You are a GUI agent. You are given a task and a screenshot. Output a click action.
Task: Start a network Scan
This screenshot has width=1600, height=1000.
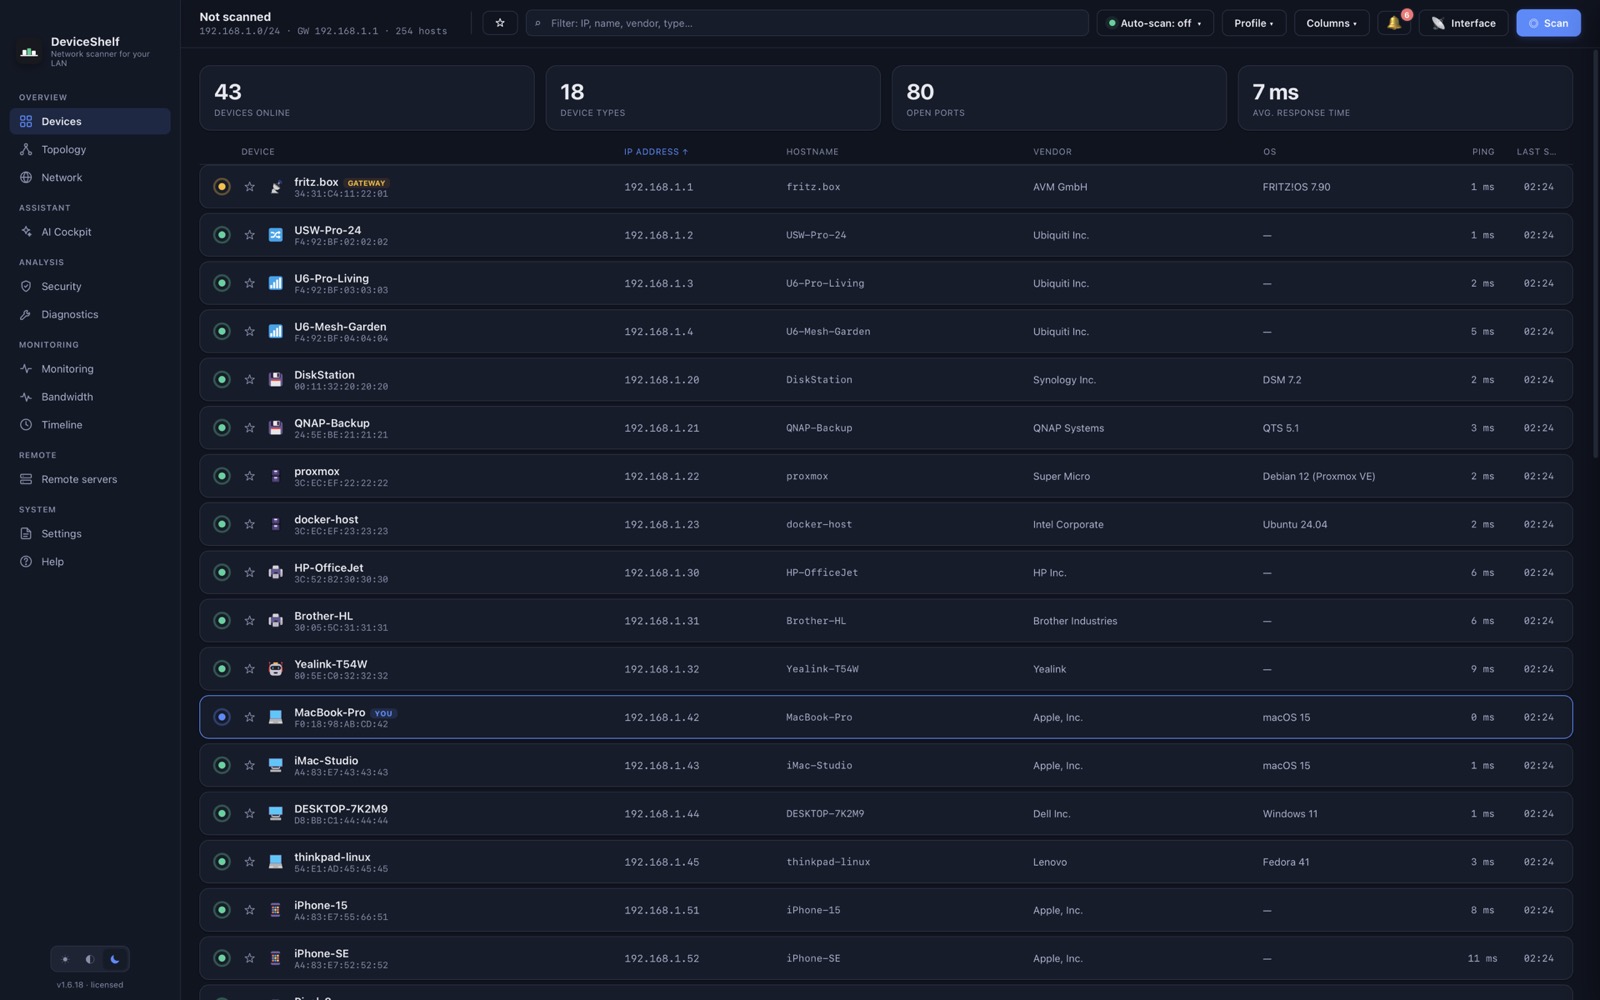click(1548, 23)
